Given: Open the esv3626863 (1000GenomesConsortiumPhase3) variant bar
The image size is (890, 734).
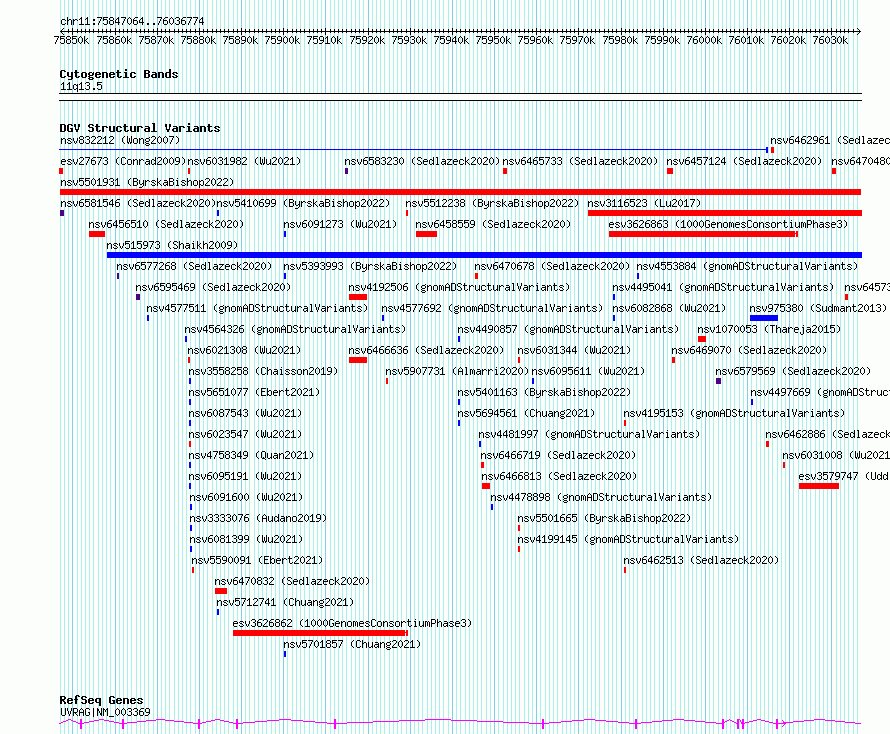Looking at the screenshot, I should click(703, 234).
